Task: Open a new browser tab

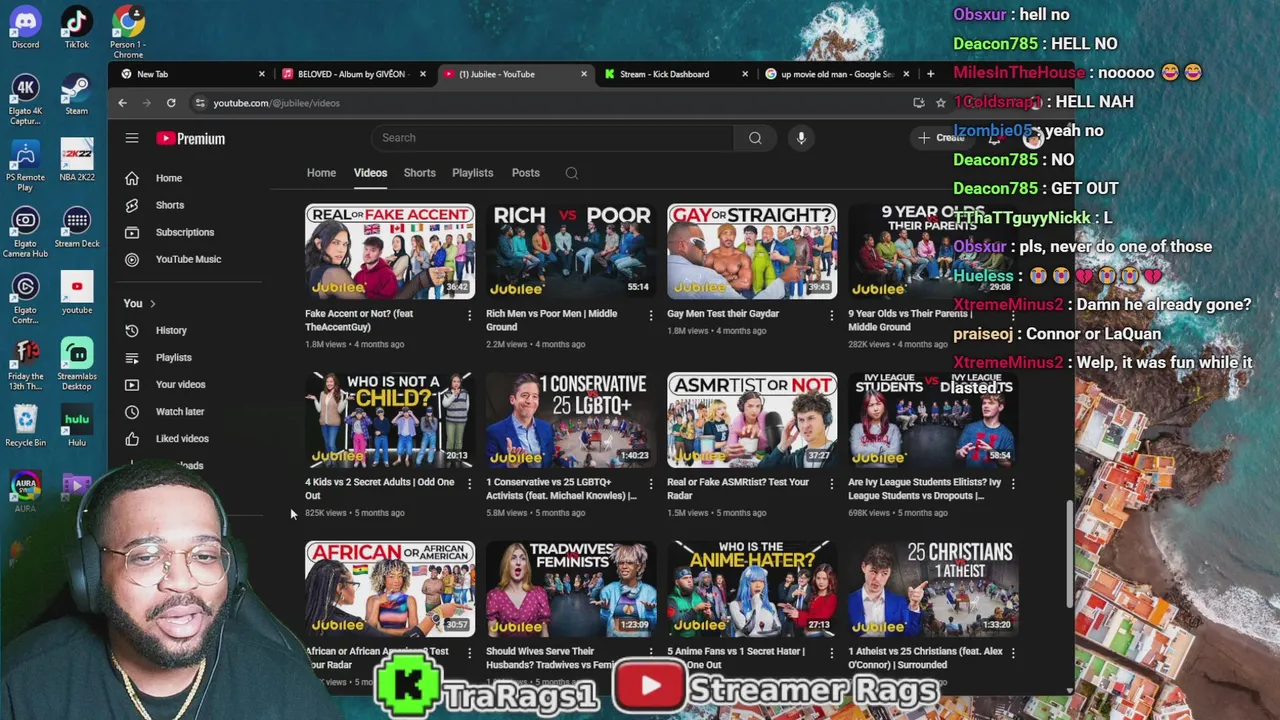Action: 930,74
